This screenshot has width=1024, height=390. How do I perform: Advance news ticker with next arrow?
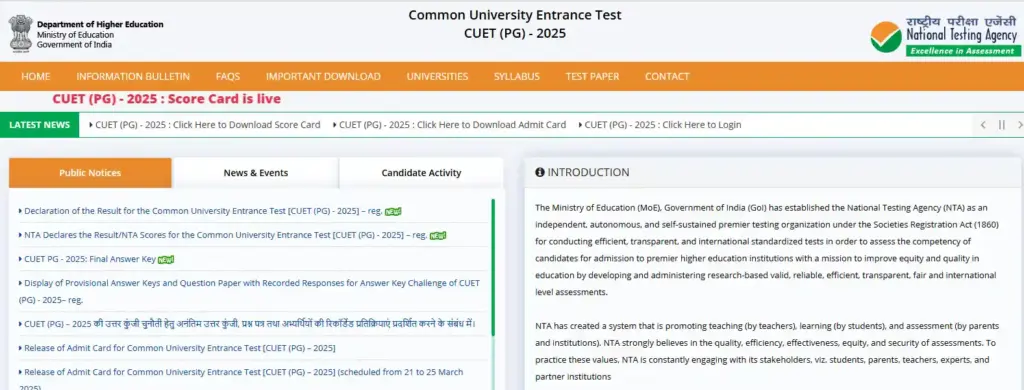1020,125
